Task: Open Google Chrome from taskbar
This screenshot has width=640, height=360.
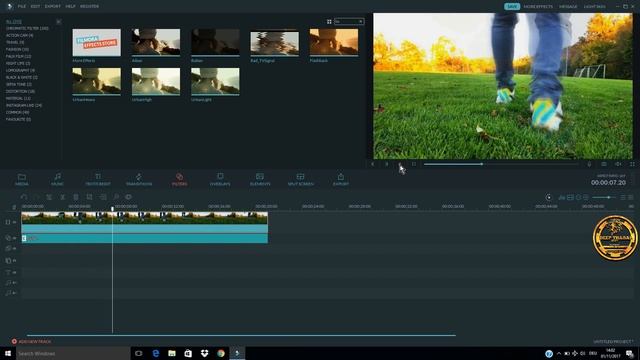Action: click(221, 353)
